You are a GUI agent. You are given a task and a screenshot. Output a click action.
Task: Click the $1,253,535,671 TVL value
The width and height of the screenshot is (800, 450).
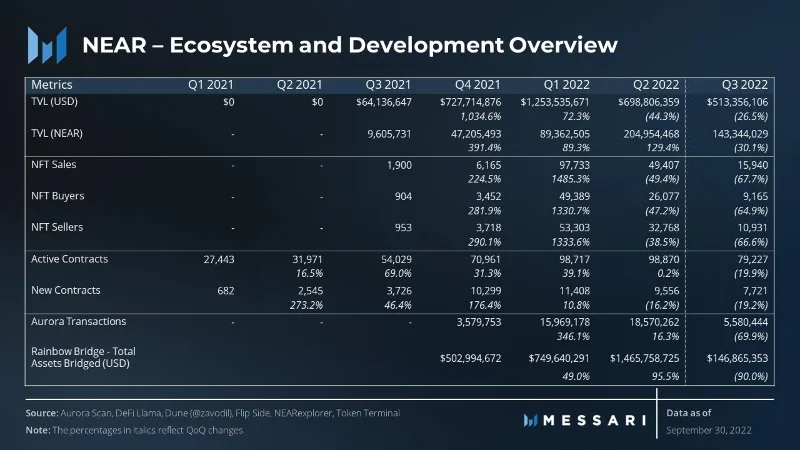[555, 102]
